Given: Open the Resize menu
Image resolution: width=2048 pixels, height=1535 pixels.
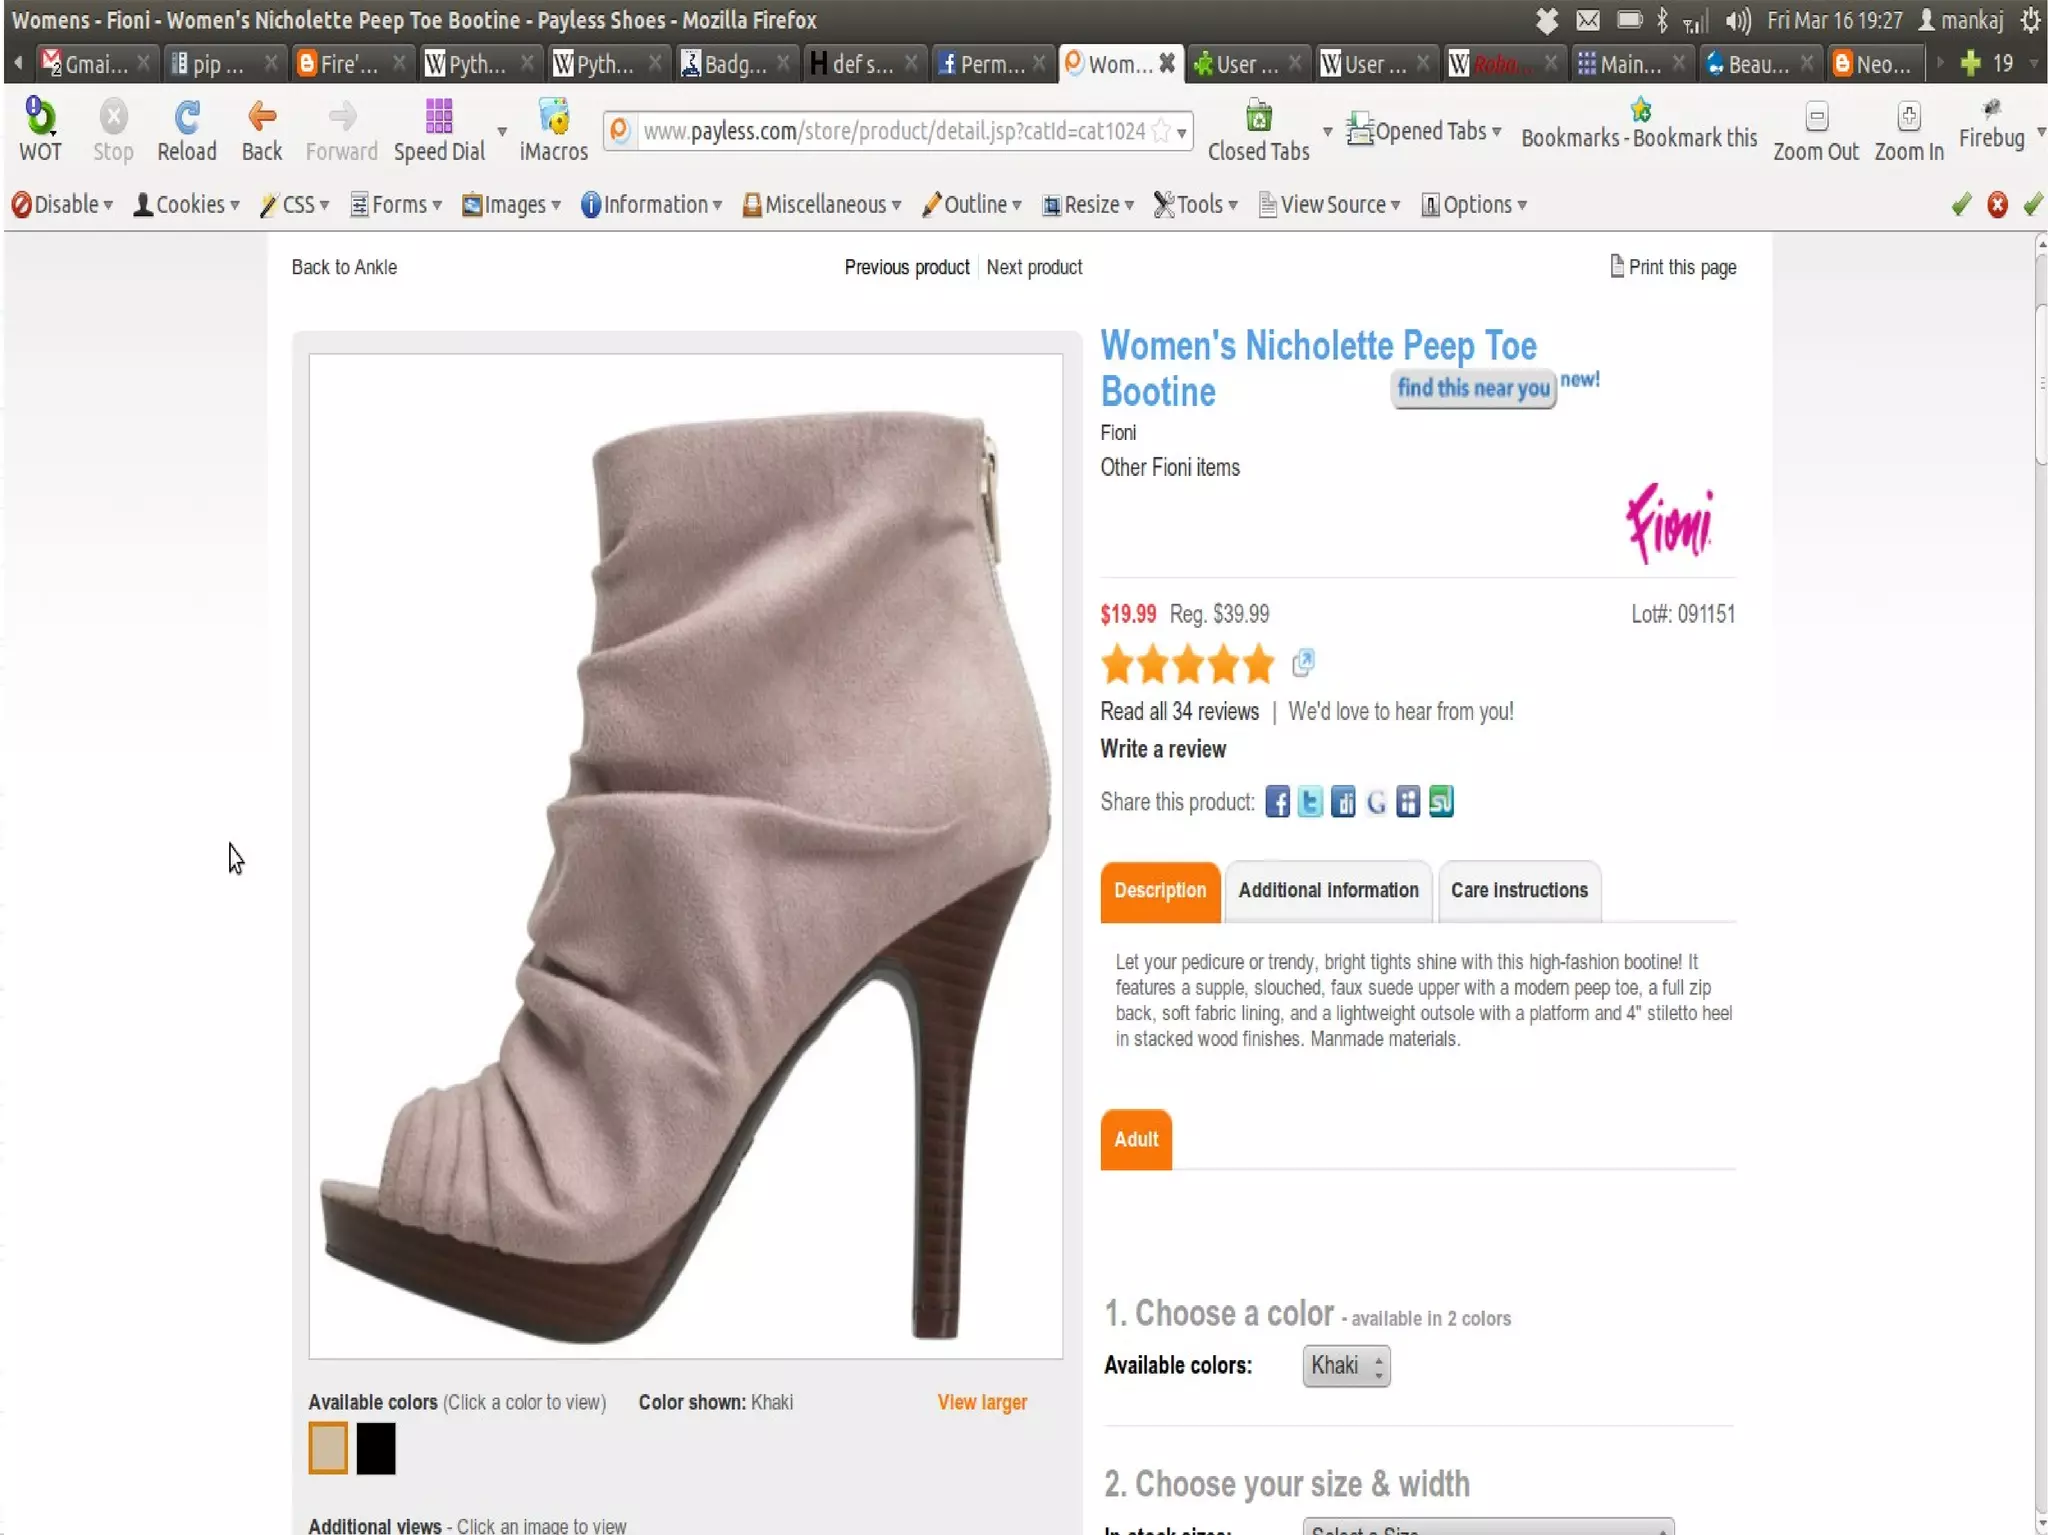Looking at the screenshot, I should [1088, 204].
